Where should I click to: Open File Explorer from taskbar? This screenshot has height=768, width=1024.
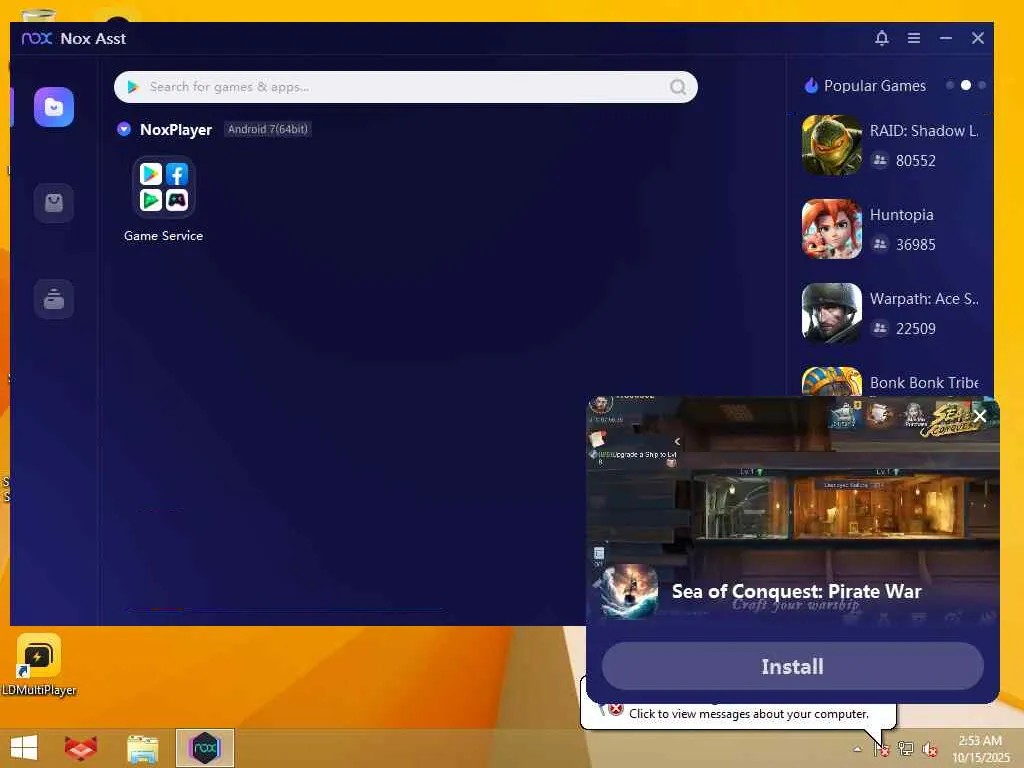[142, 749]
